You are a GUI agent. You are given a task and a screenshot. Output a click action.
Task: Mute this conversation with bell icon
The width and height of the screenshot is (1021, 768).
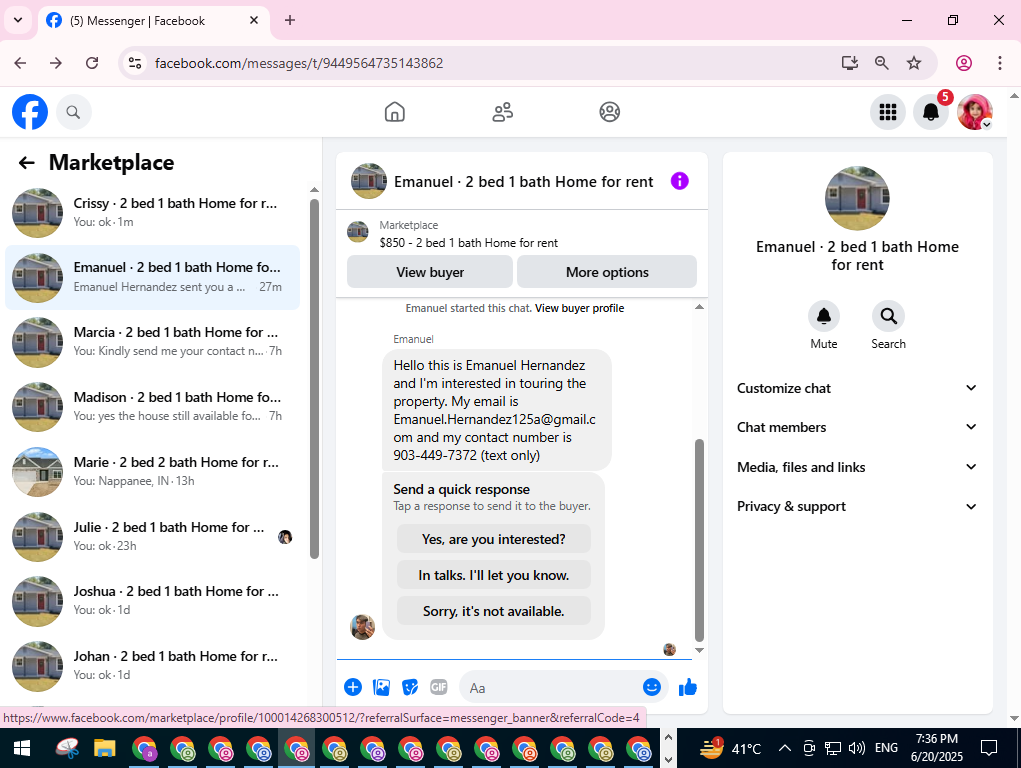pyautogui.click(x=824, y=317)
